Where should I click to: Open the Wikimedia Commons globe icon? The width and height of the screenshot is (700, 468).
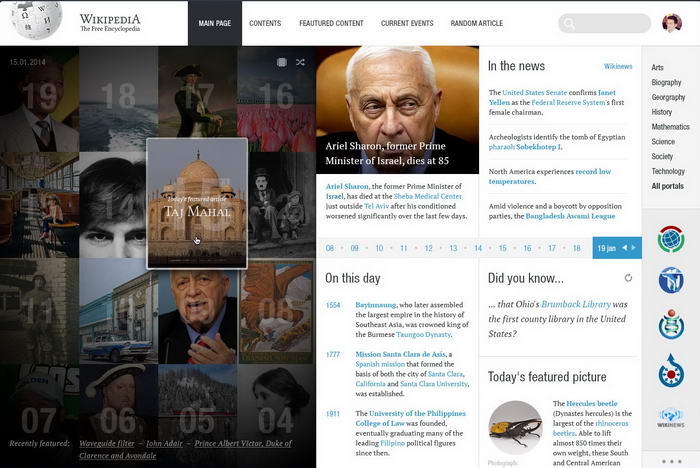point(671,239)
